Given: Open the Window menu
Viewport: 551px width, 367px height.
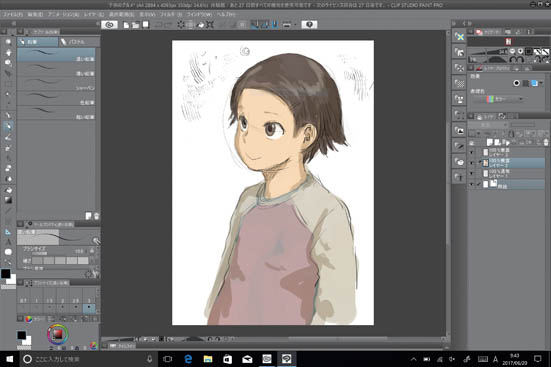Looking at the screenshot, I should pos(199,15).
